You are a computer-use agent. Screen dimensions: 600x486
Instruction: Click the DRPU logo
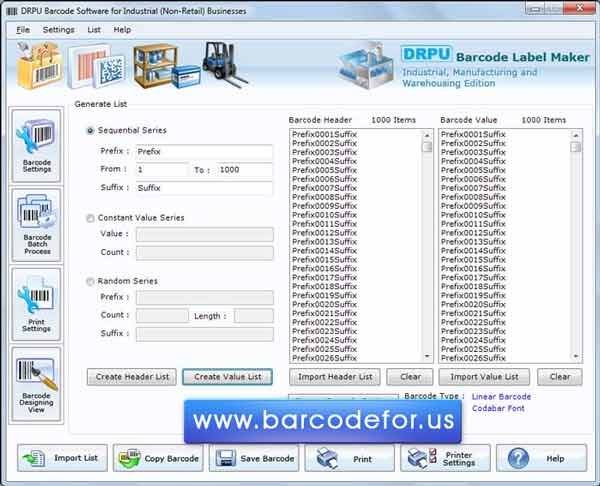426,54
